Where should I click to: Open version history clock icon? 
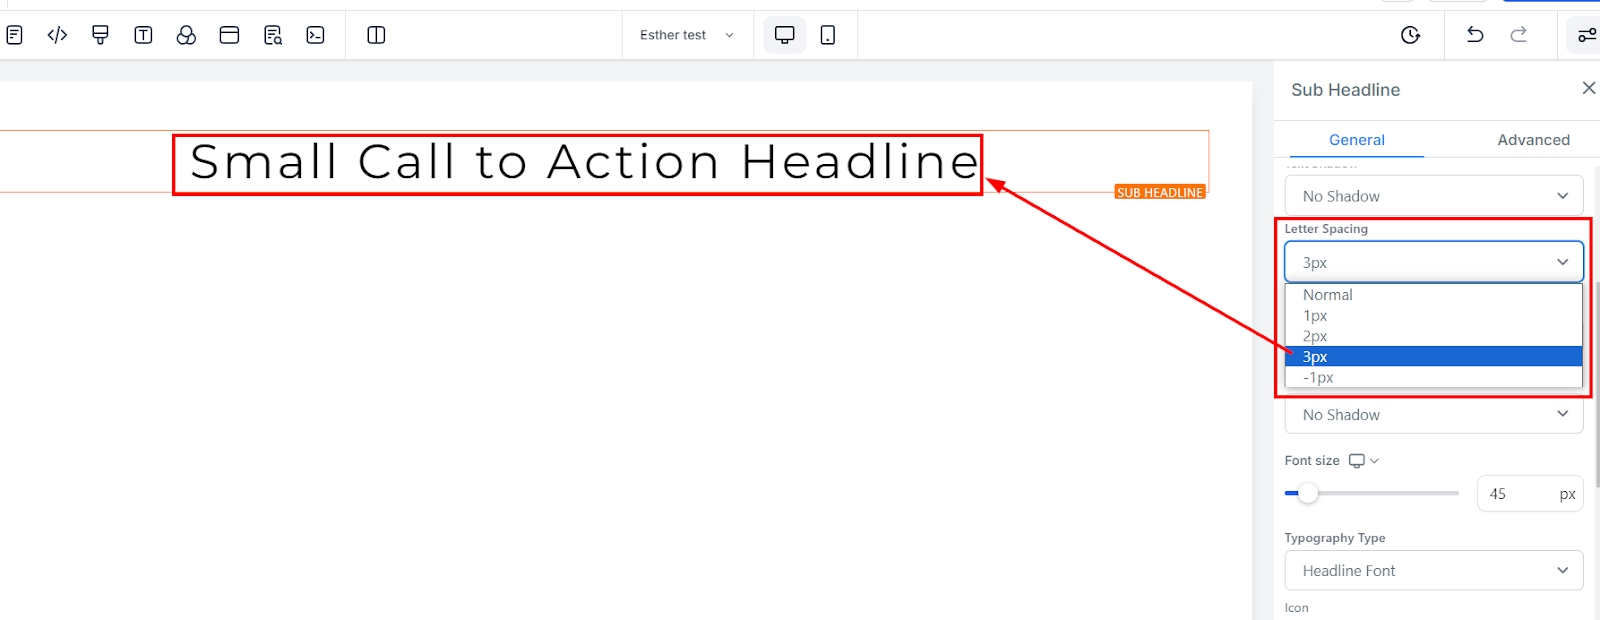1410,35
